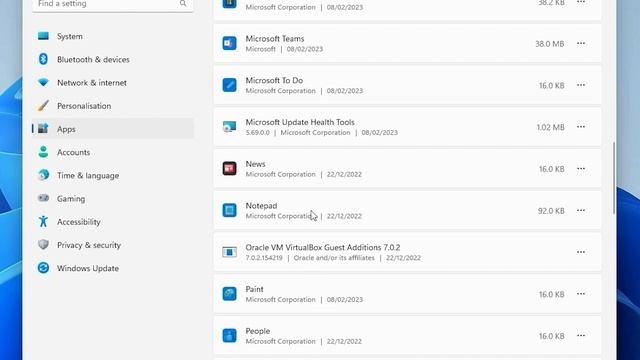Click the Notepad app icon

tap(229, 210)
